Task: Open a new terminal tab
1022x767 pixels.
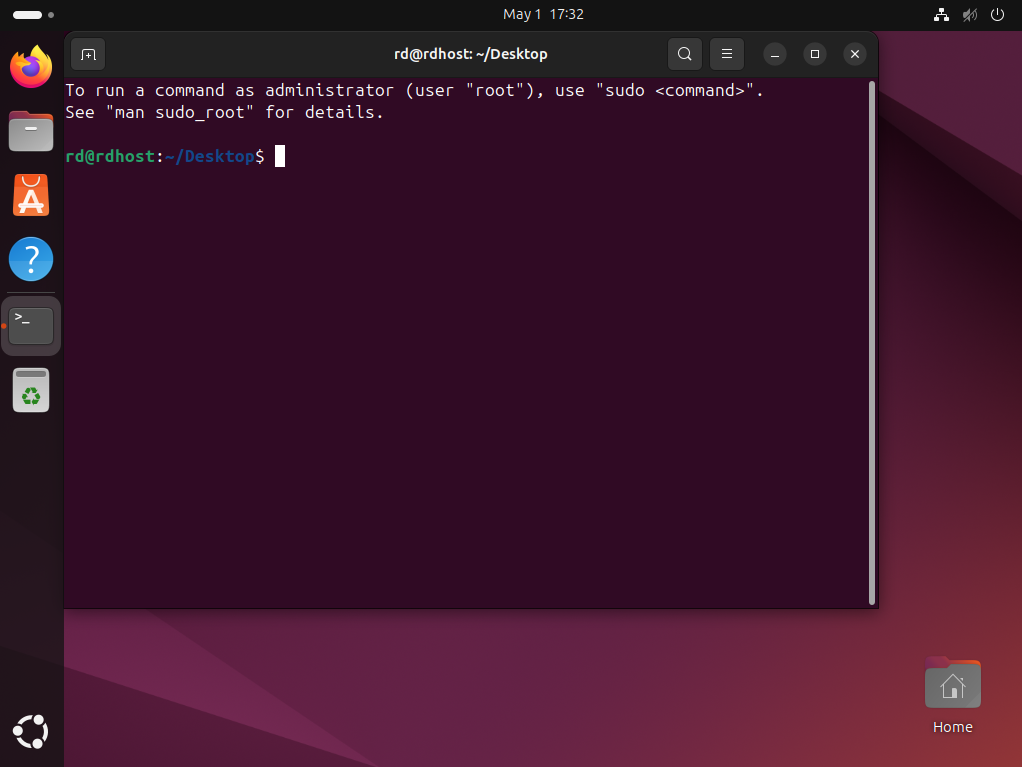Action: click(88, 54)
